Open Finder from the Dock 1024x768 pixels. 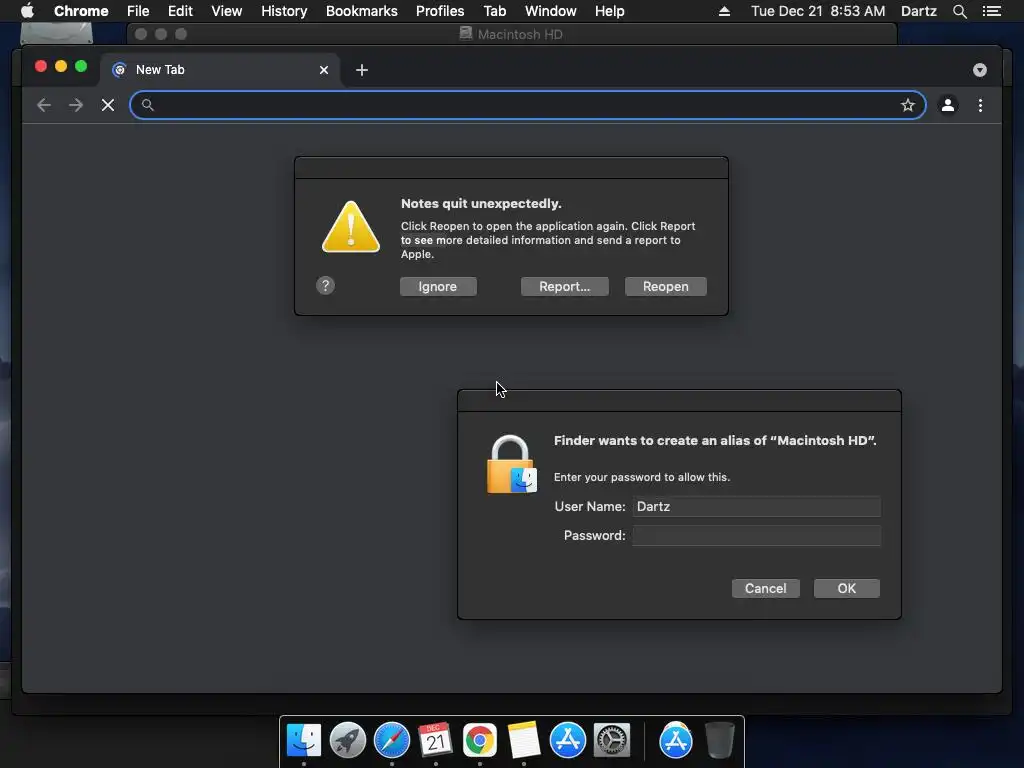click(304, 740)
